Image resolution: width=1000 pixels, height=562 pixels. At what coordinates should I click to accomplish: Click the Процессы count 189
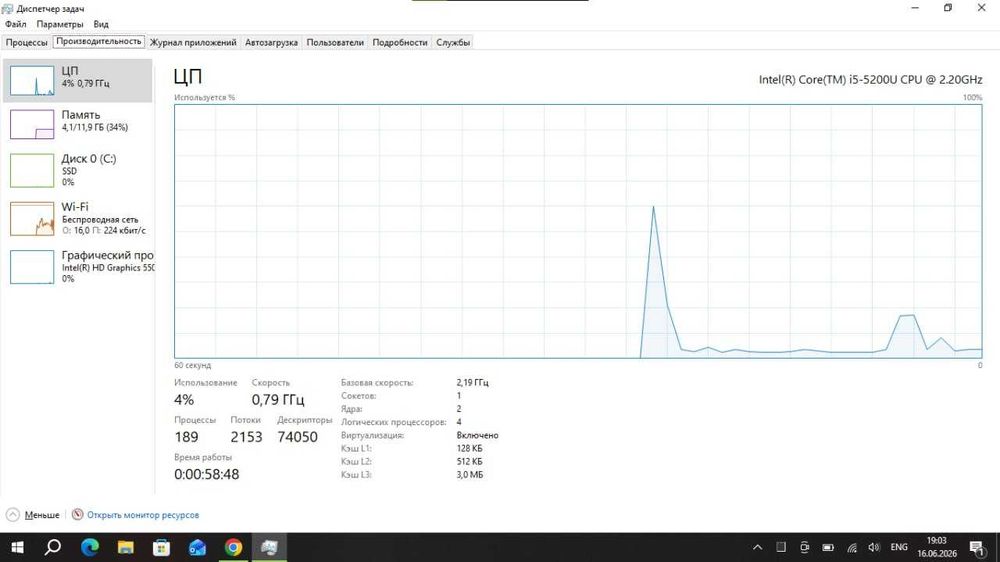click(186, 437)
